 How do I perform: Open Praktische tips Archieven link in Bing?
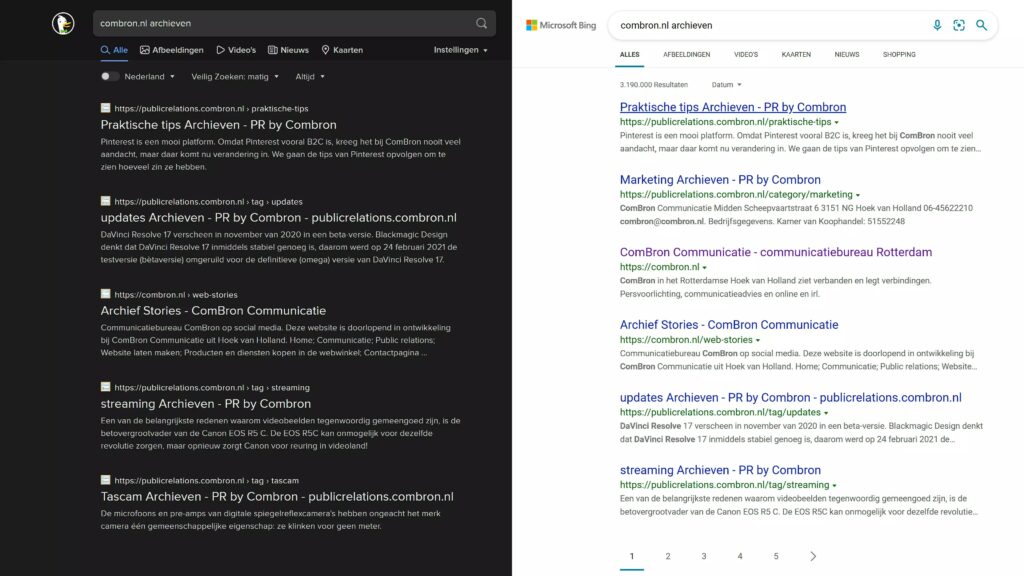[x=733, y=107]
